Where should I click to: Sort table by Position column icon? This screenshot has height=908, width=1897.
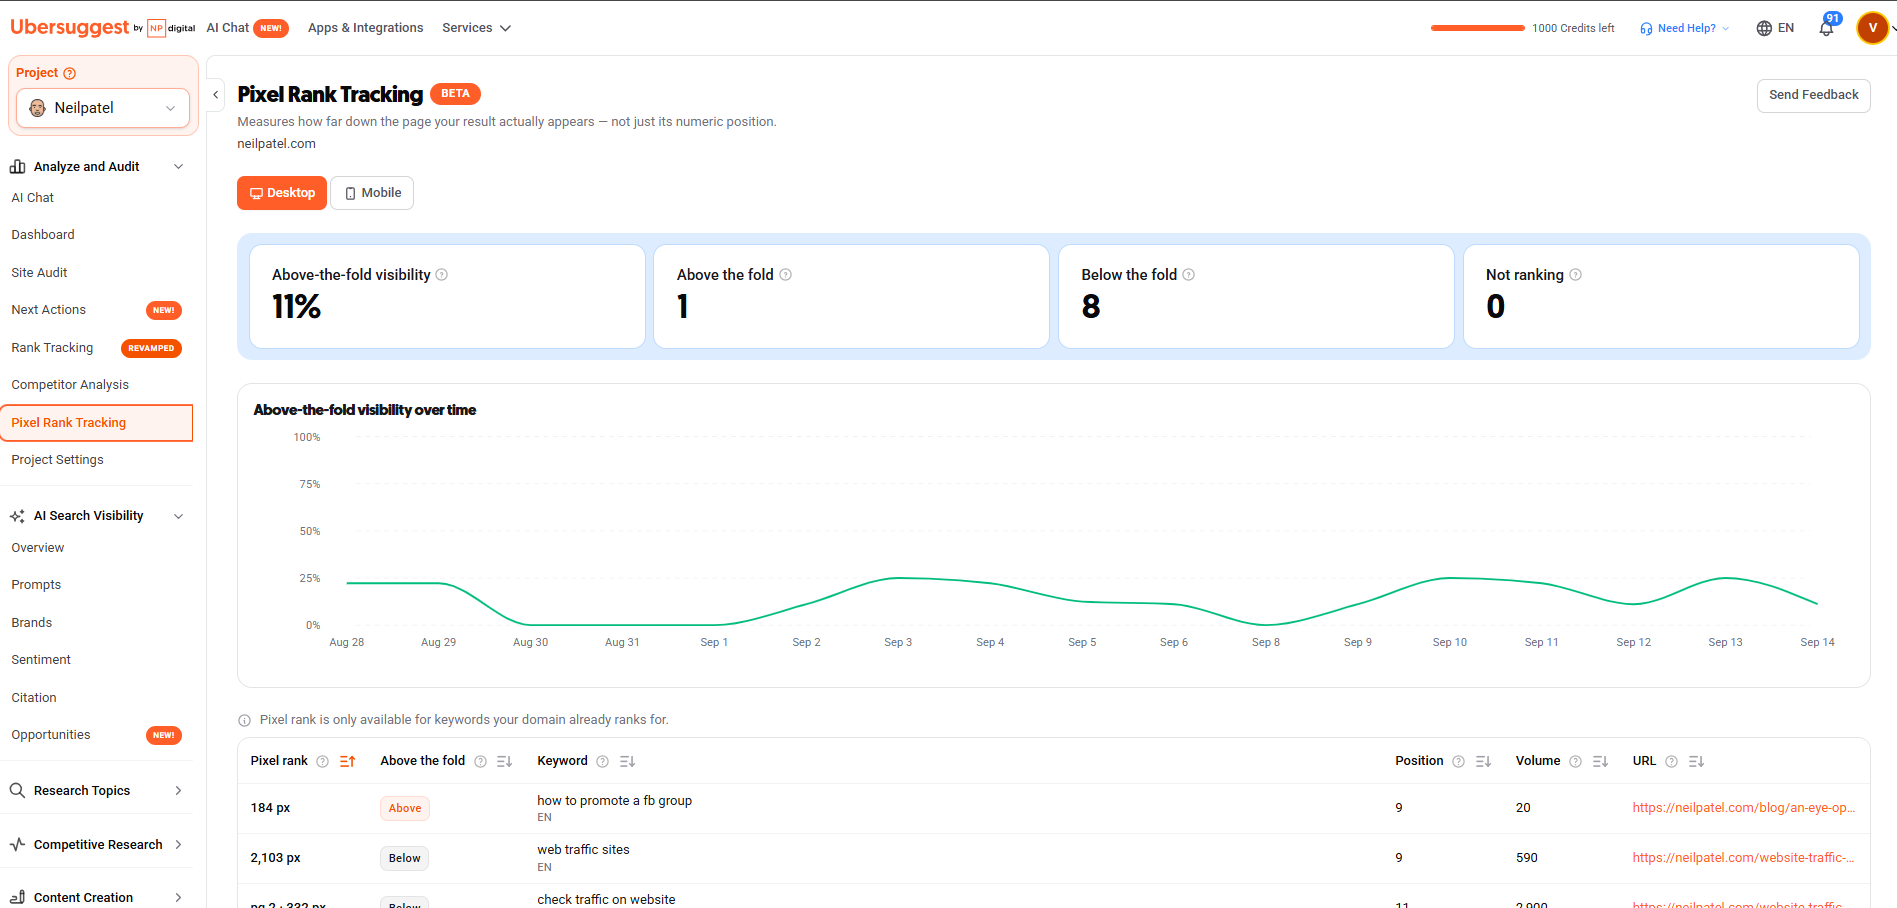pos(1483,762)
